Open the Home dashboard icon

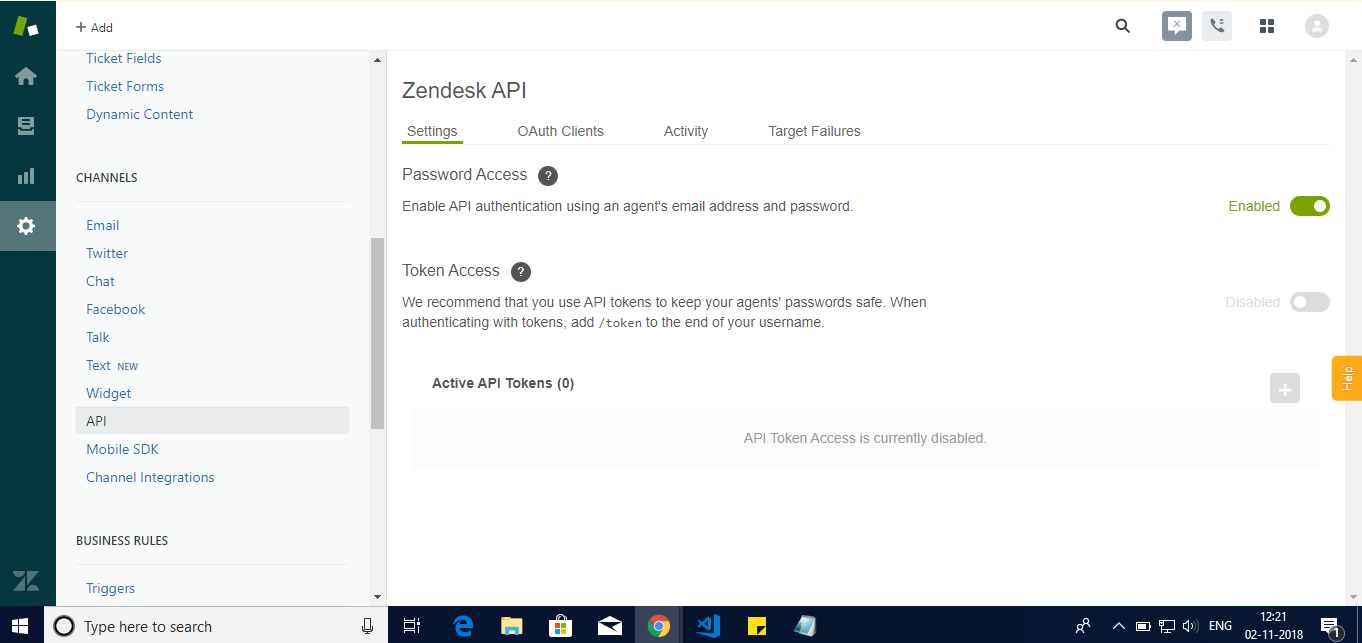pyautogui.click(x=26, y=76)
